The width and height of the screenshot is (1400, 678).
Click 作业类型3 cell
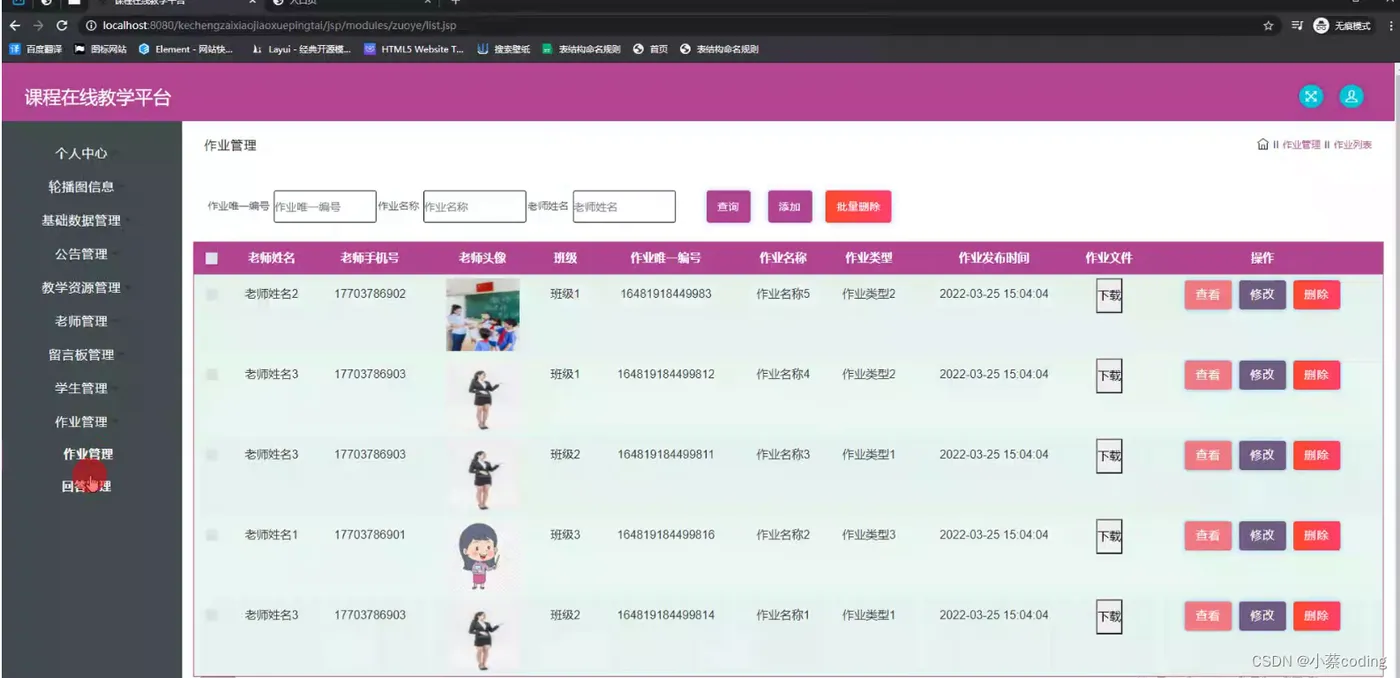[x=869, y=535]
